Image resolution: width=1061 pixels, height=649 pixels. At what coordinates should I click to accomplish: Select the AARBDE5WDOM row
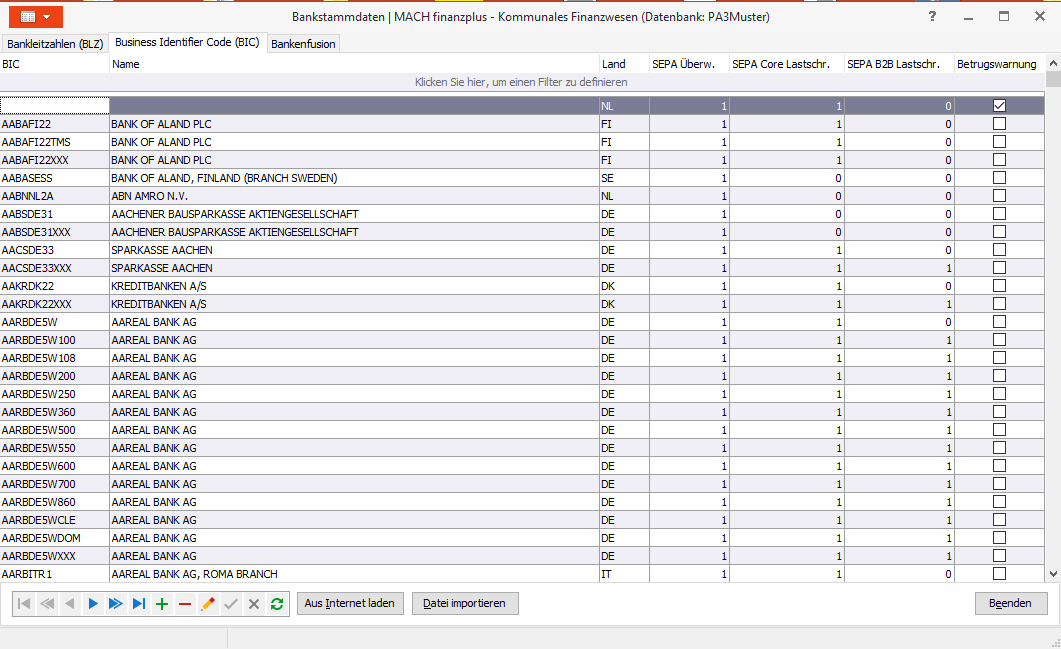click(x=522, y=538)
